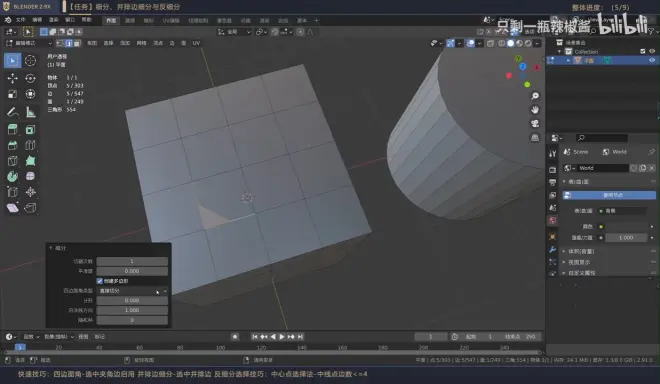The image size is (660, 384).
Task: Expand the Volume panel in World properties
Action: (581, 251)
